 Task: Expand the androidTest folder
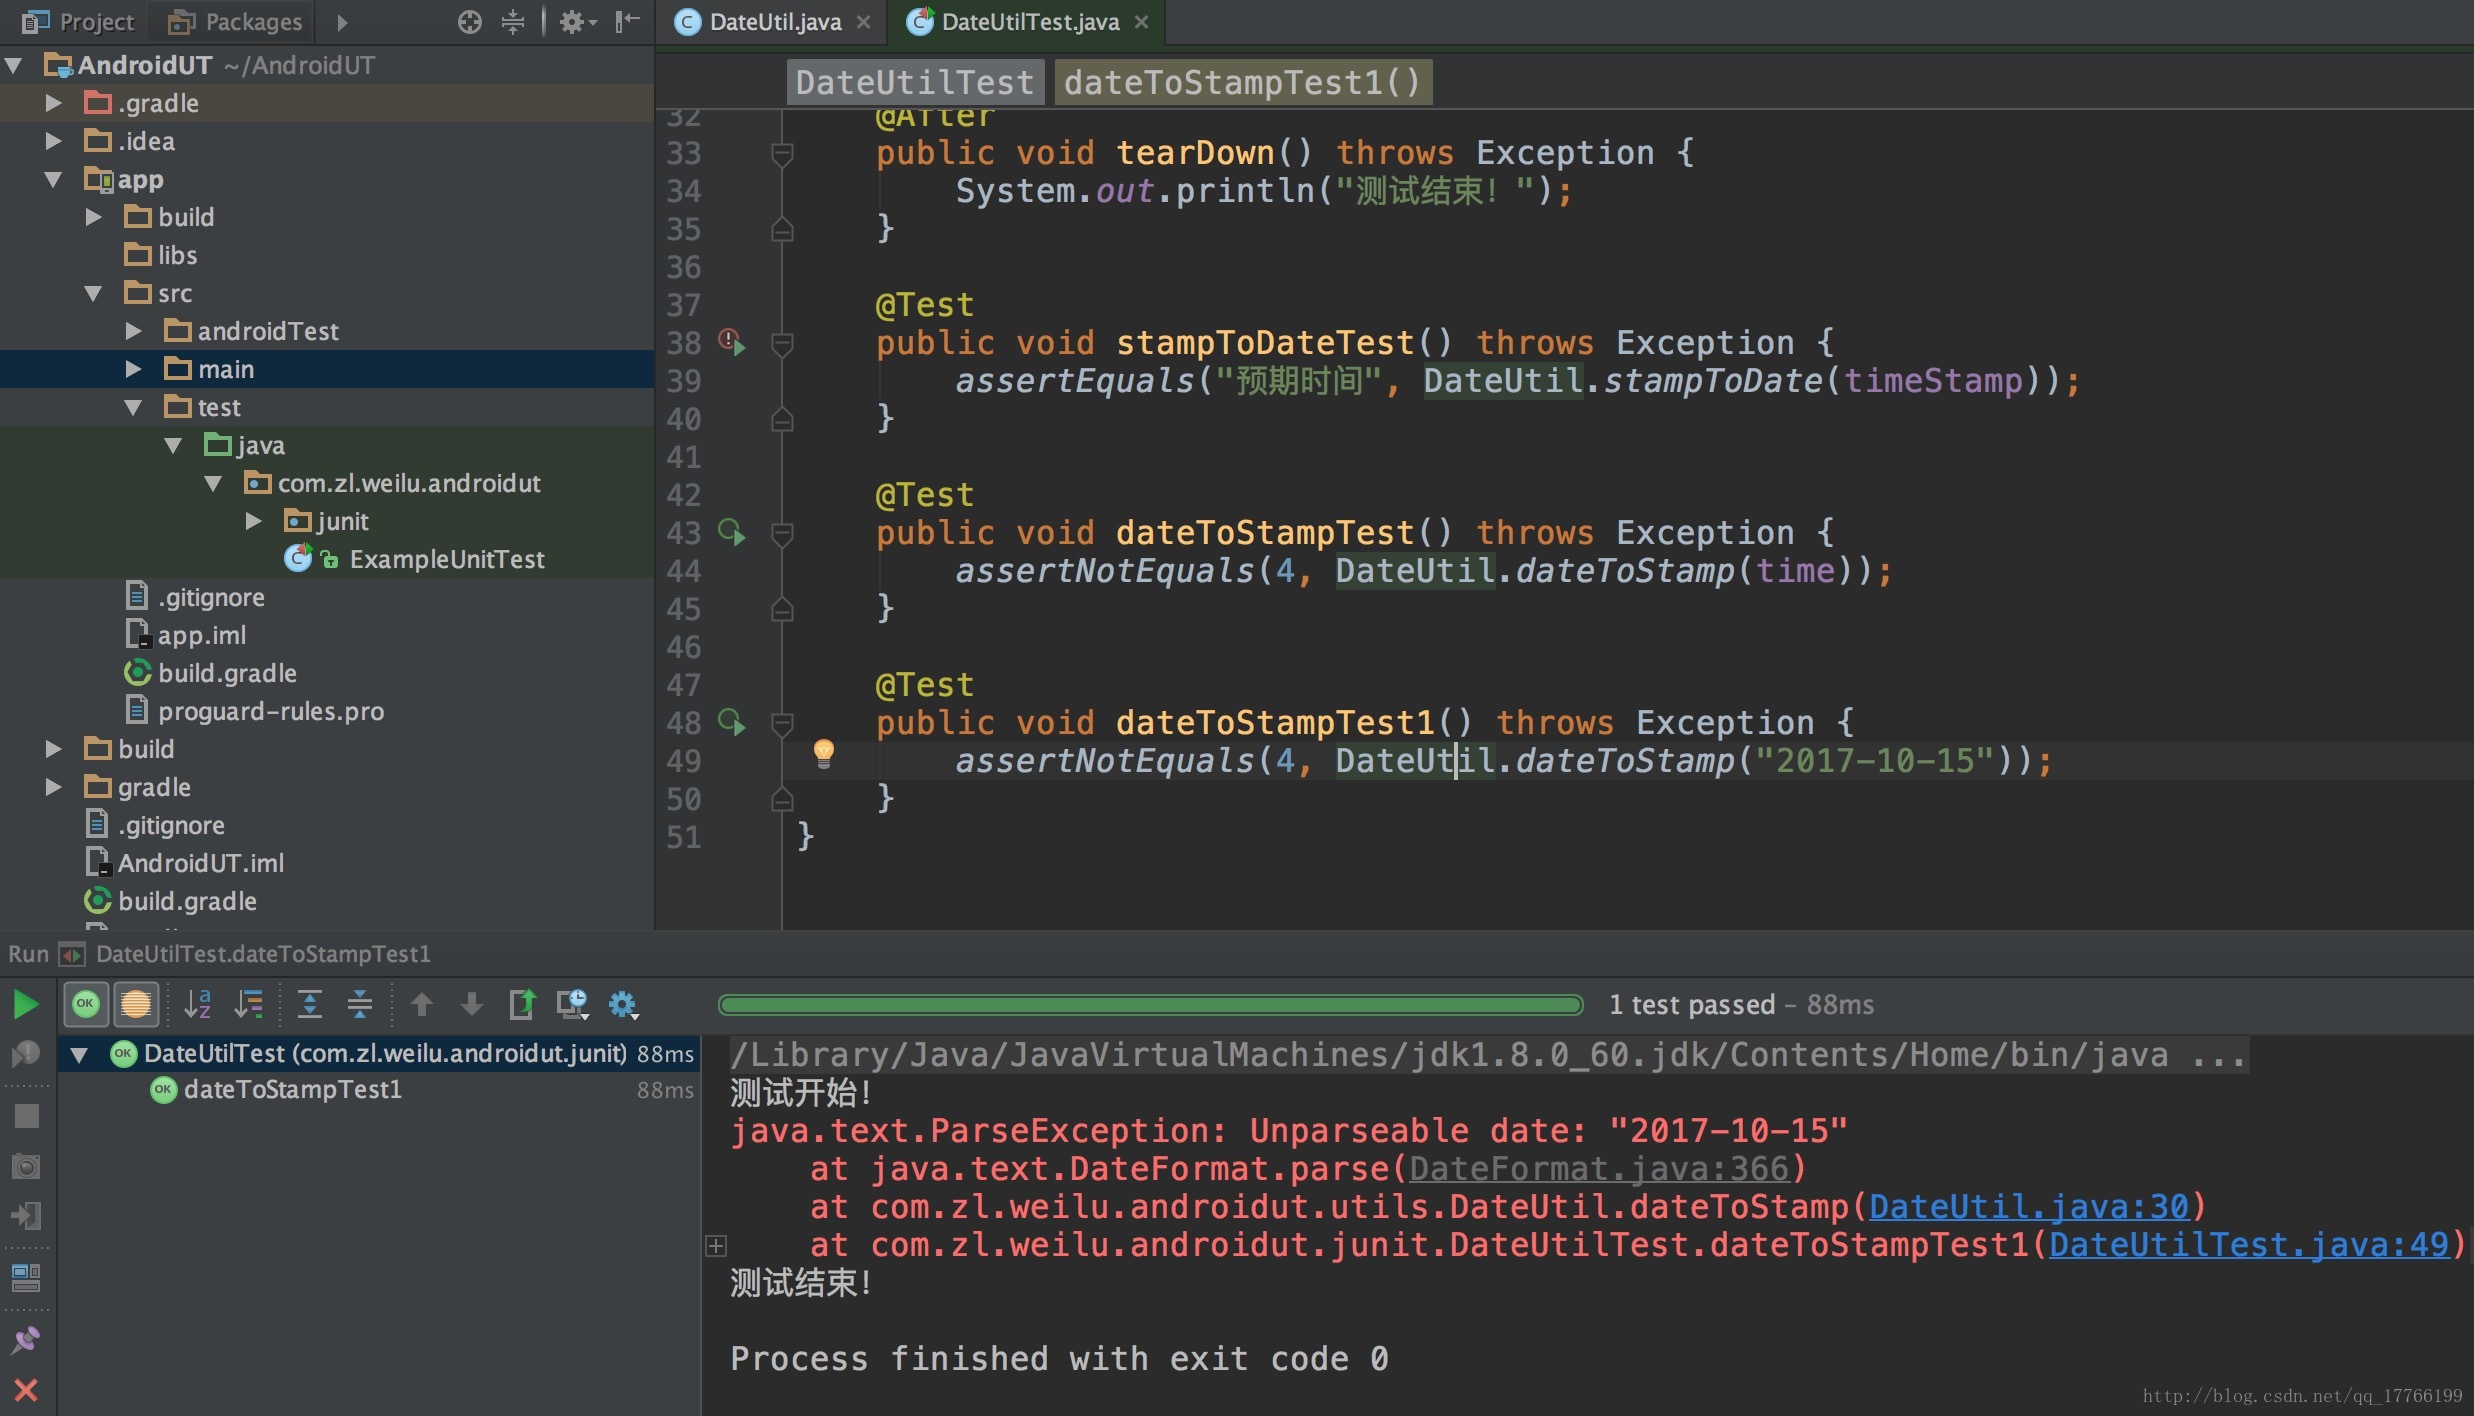tap(134, 332)
